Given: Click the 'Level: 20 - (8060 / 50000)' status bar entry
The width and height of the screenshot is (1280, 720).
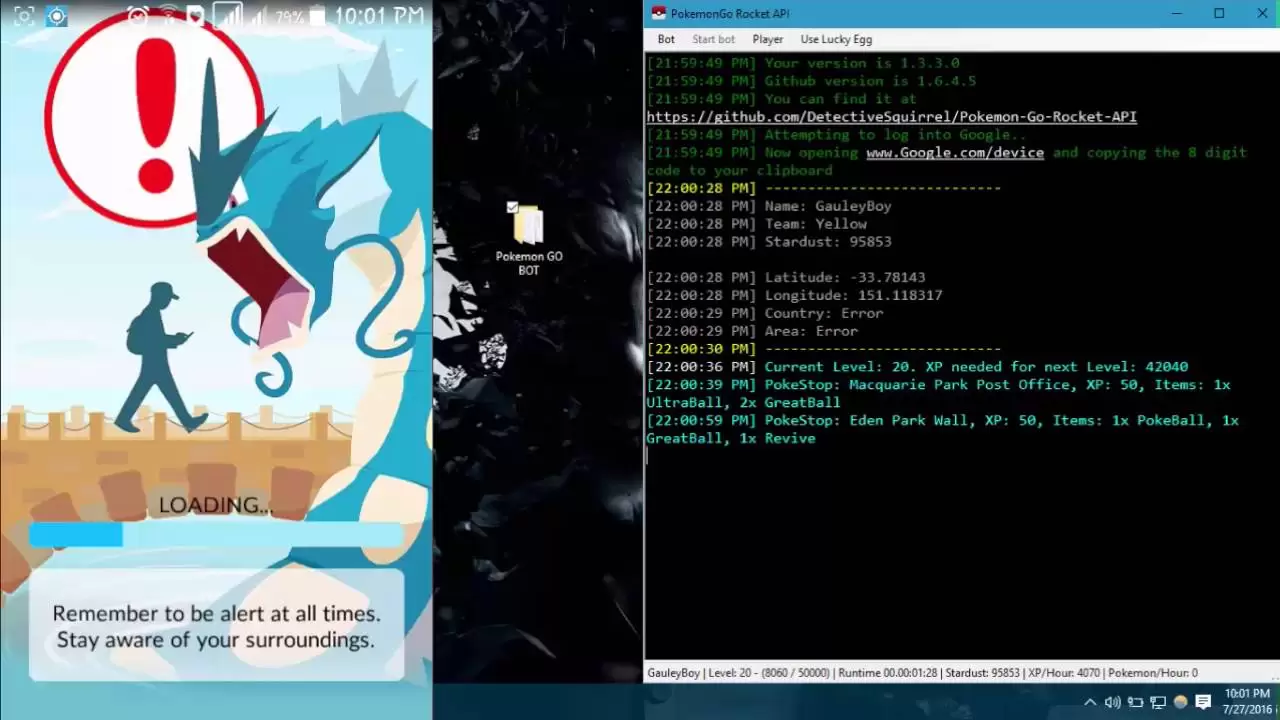Looking at the screenshot, I should tap(769, 673).
